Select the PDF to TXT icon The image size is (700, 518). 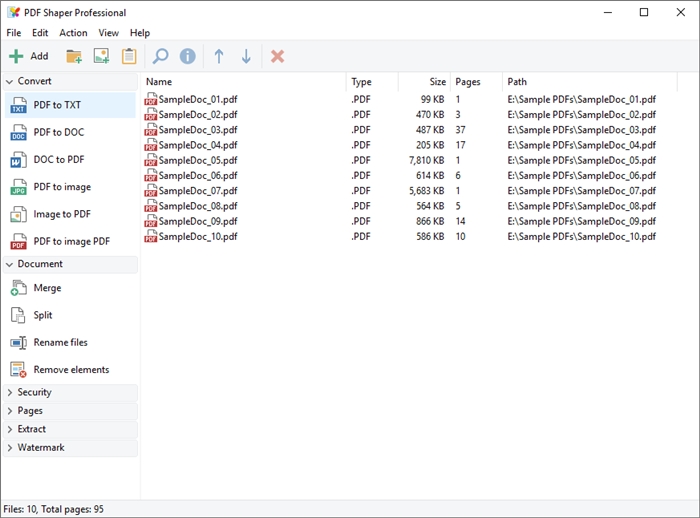click(x=18, y=105)
